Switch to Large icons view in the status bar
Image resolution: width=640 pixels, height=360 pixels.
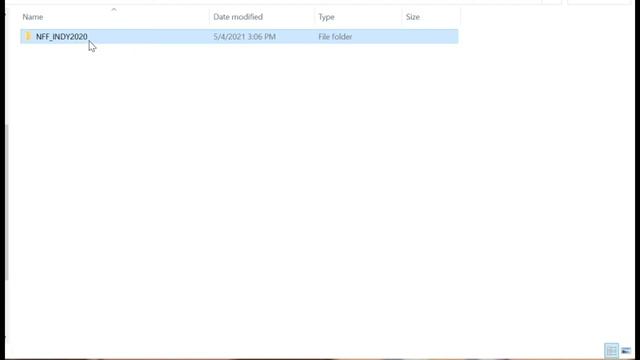pos(626,351)
